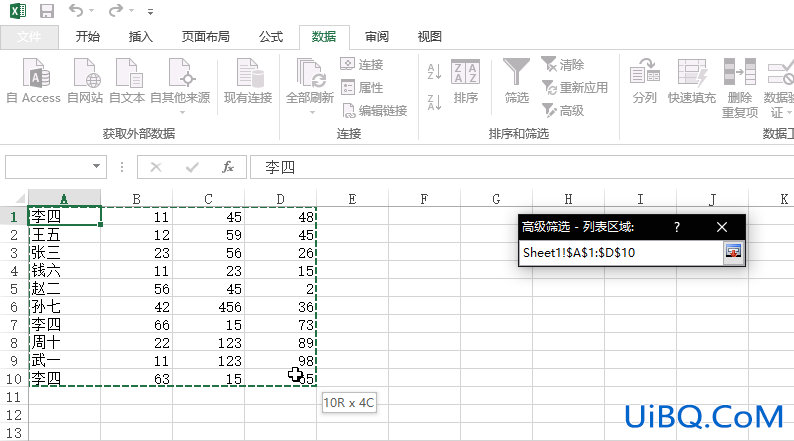The width and height of the screenshot is (794, 441).
Task: Click 分列 text to columns
Action: tap(644, 81)
